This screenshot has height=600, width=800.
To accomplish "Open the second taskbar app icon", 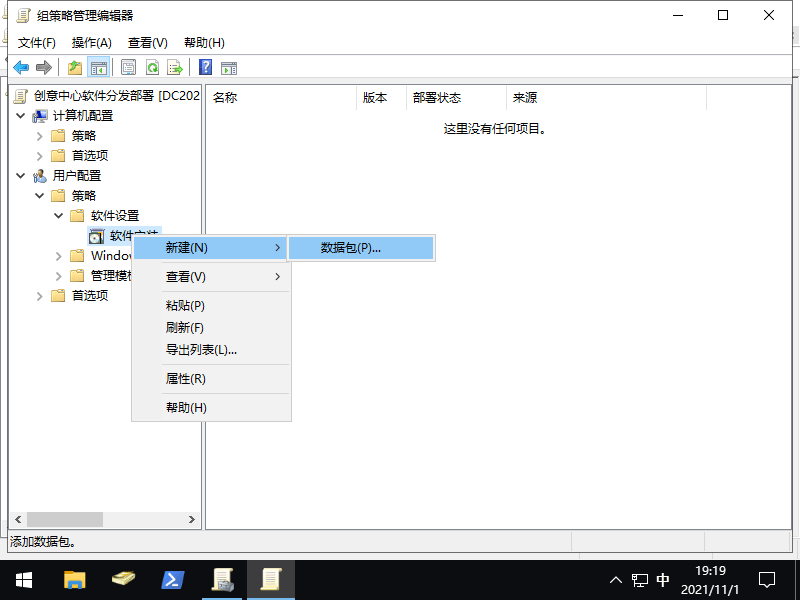I will pyautogui.click(x=123, y=580).
